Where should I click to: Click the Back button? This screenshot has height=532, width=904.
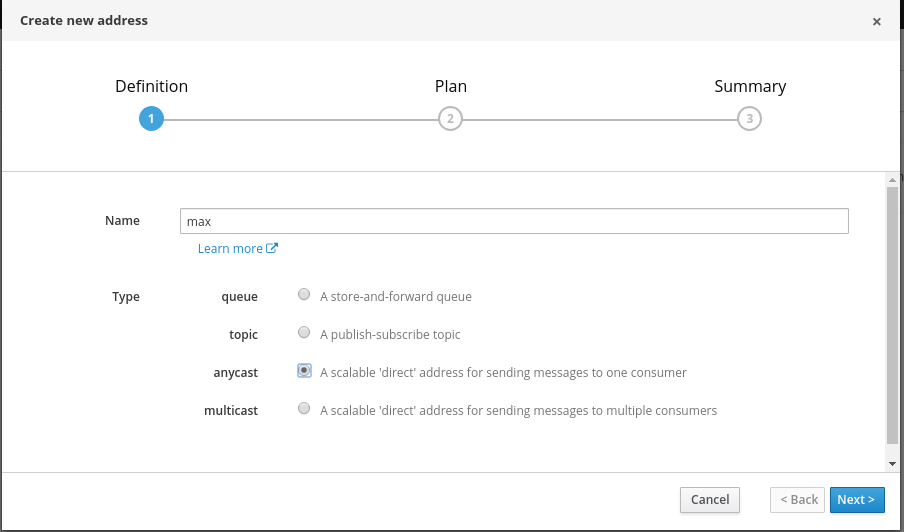[798, 500]
